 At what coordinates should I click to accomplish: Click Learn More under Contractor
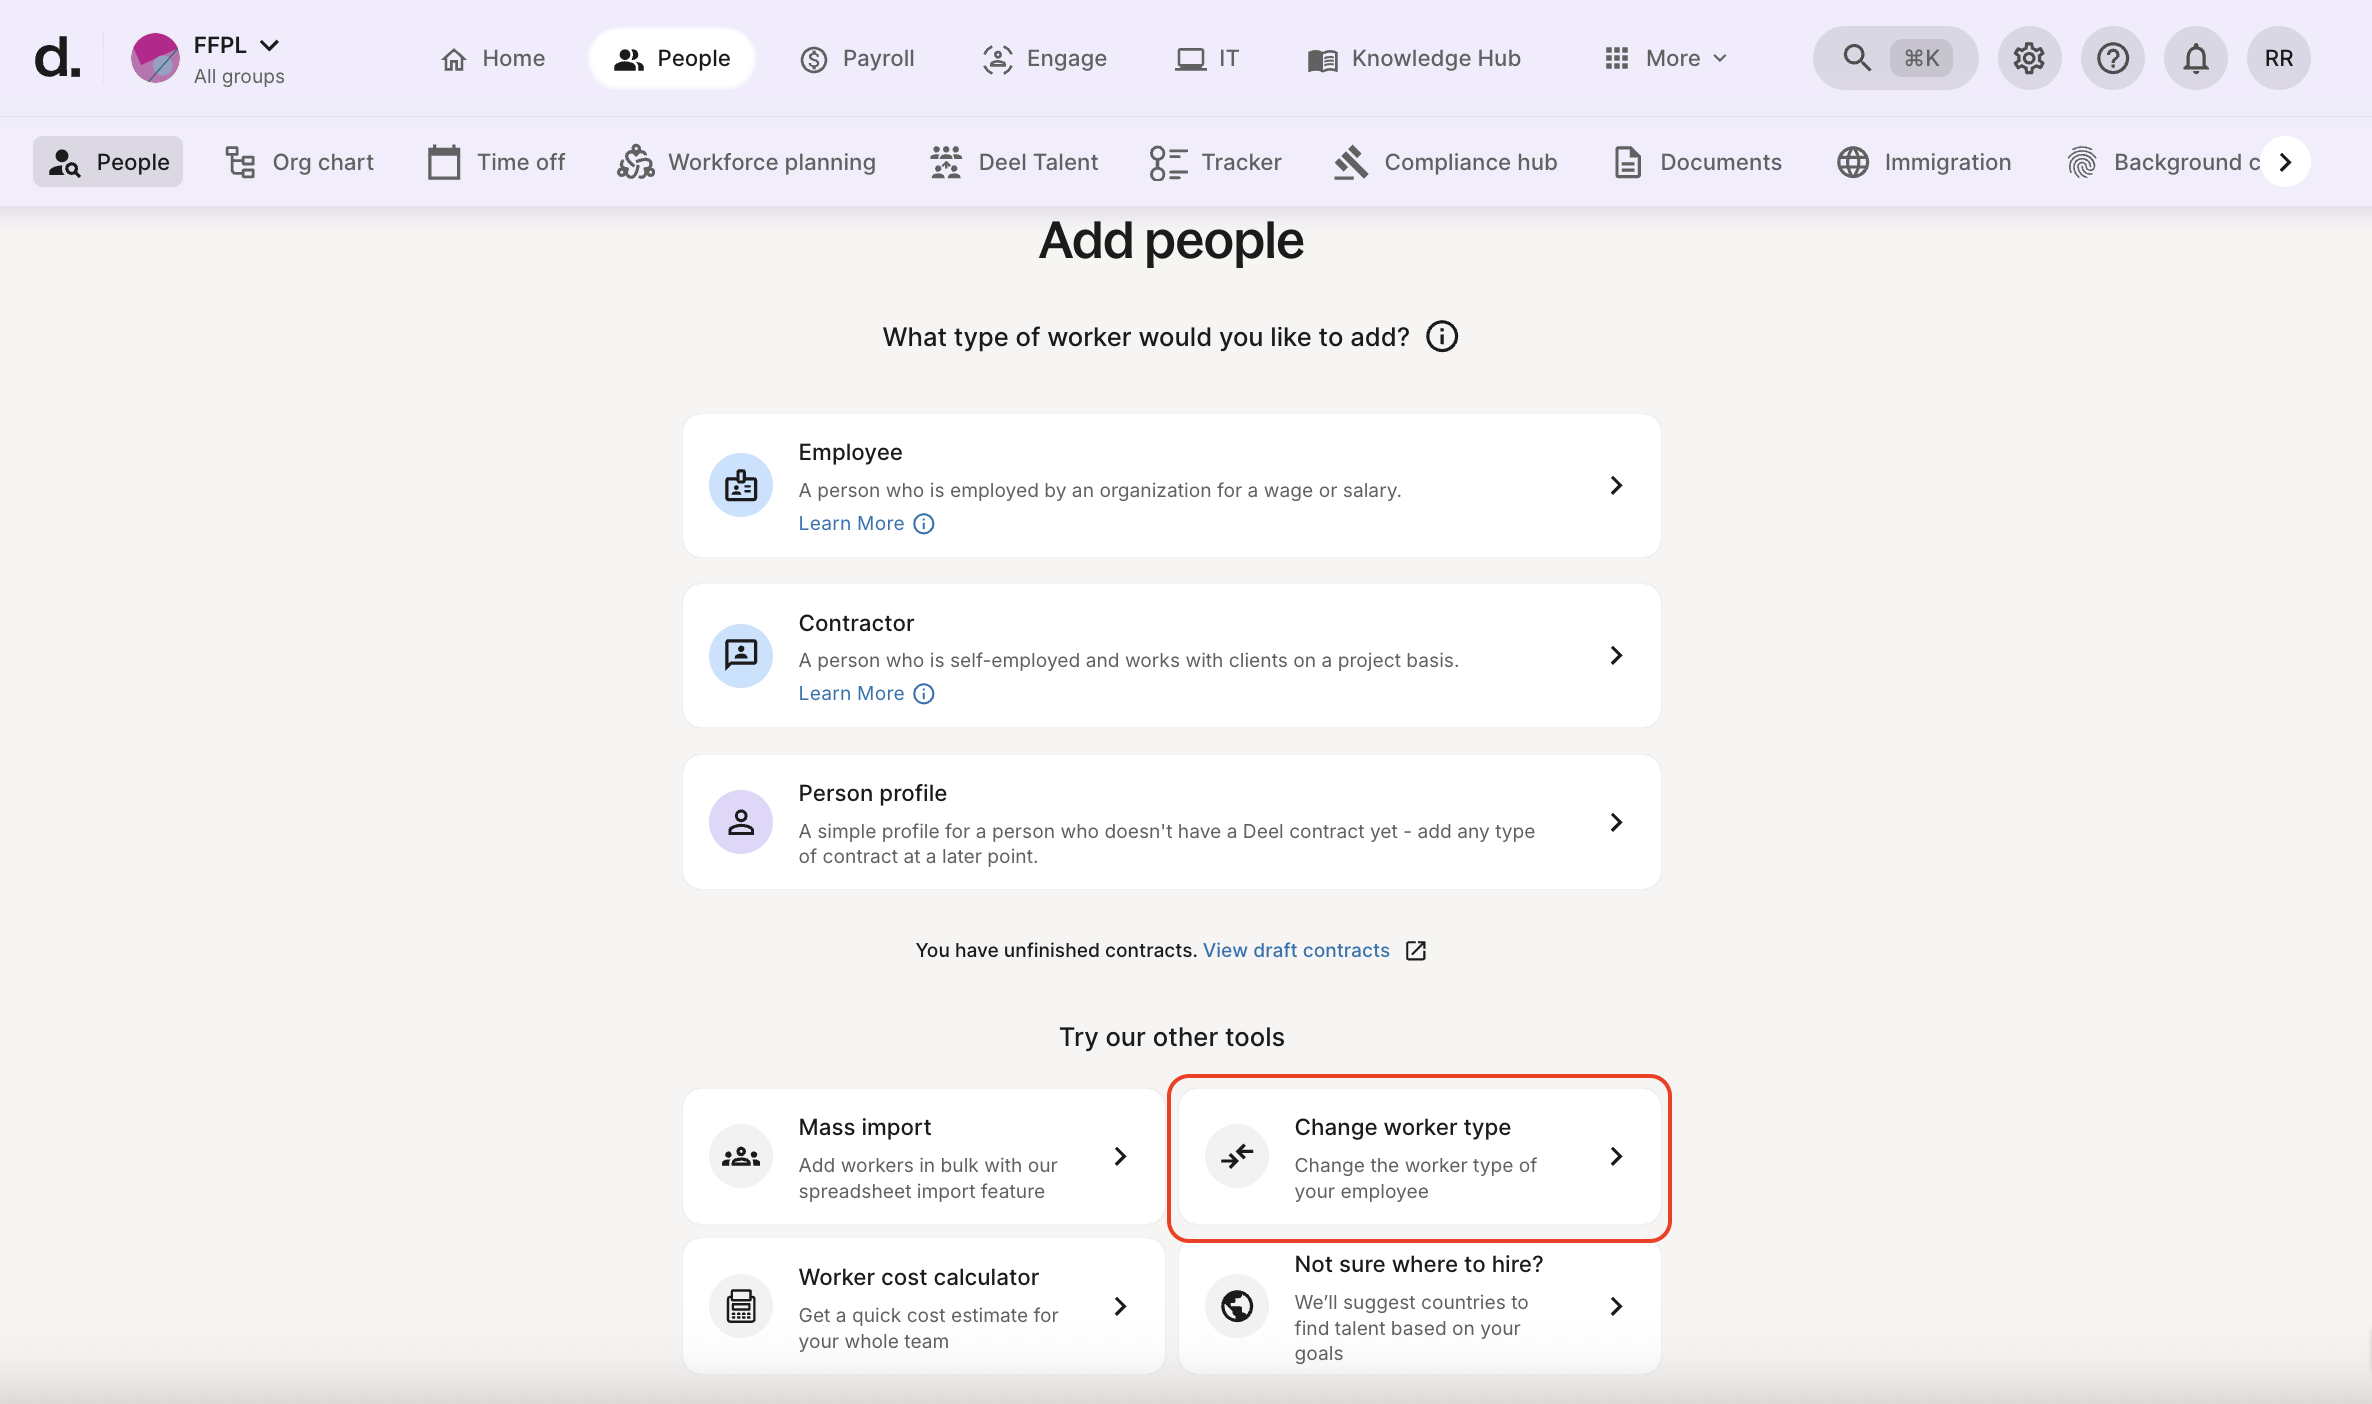866,693
